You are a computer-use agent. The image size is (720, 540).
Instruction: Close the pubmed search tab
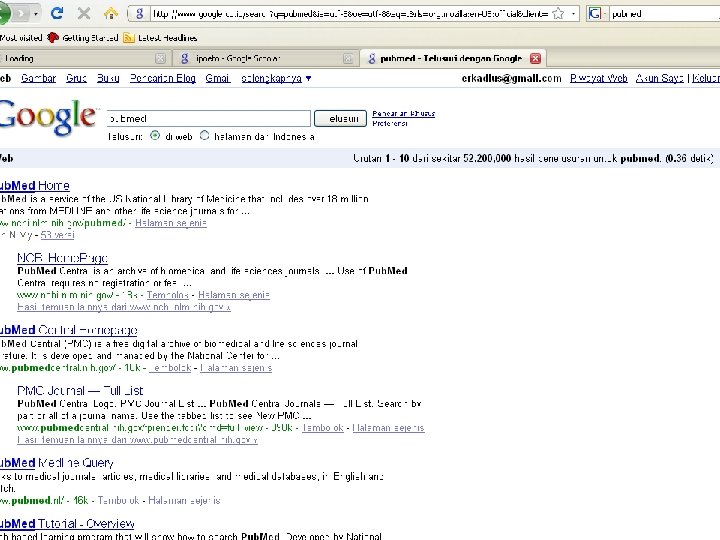535,58
